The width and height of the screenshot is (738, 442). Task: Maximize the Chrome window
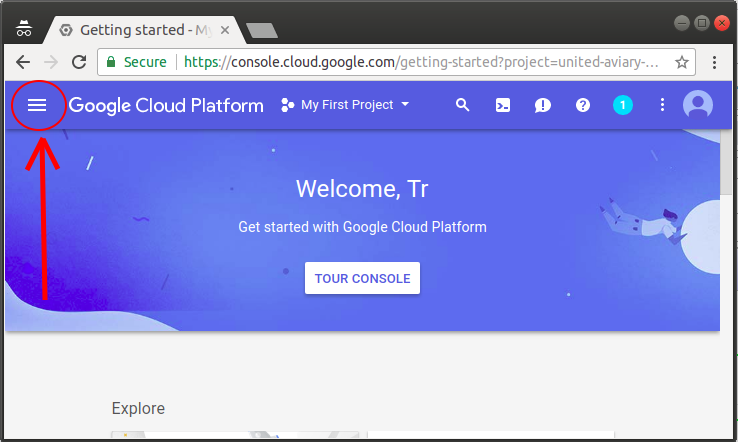(x=702, y=23)
